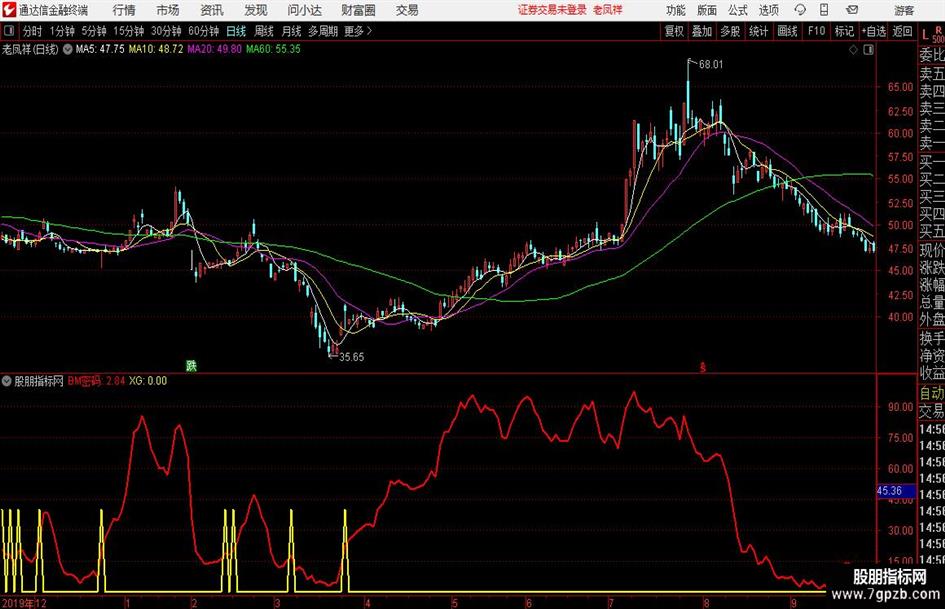This screenshot has width=945, height=609.
Task: Click the mobile phone icon
Action: tap(824, 10)
